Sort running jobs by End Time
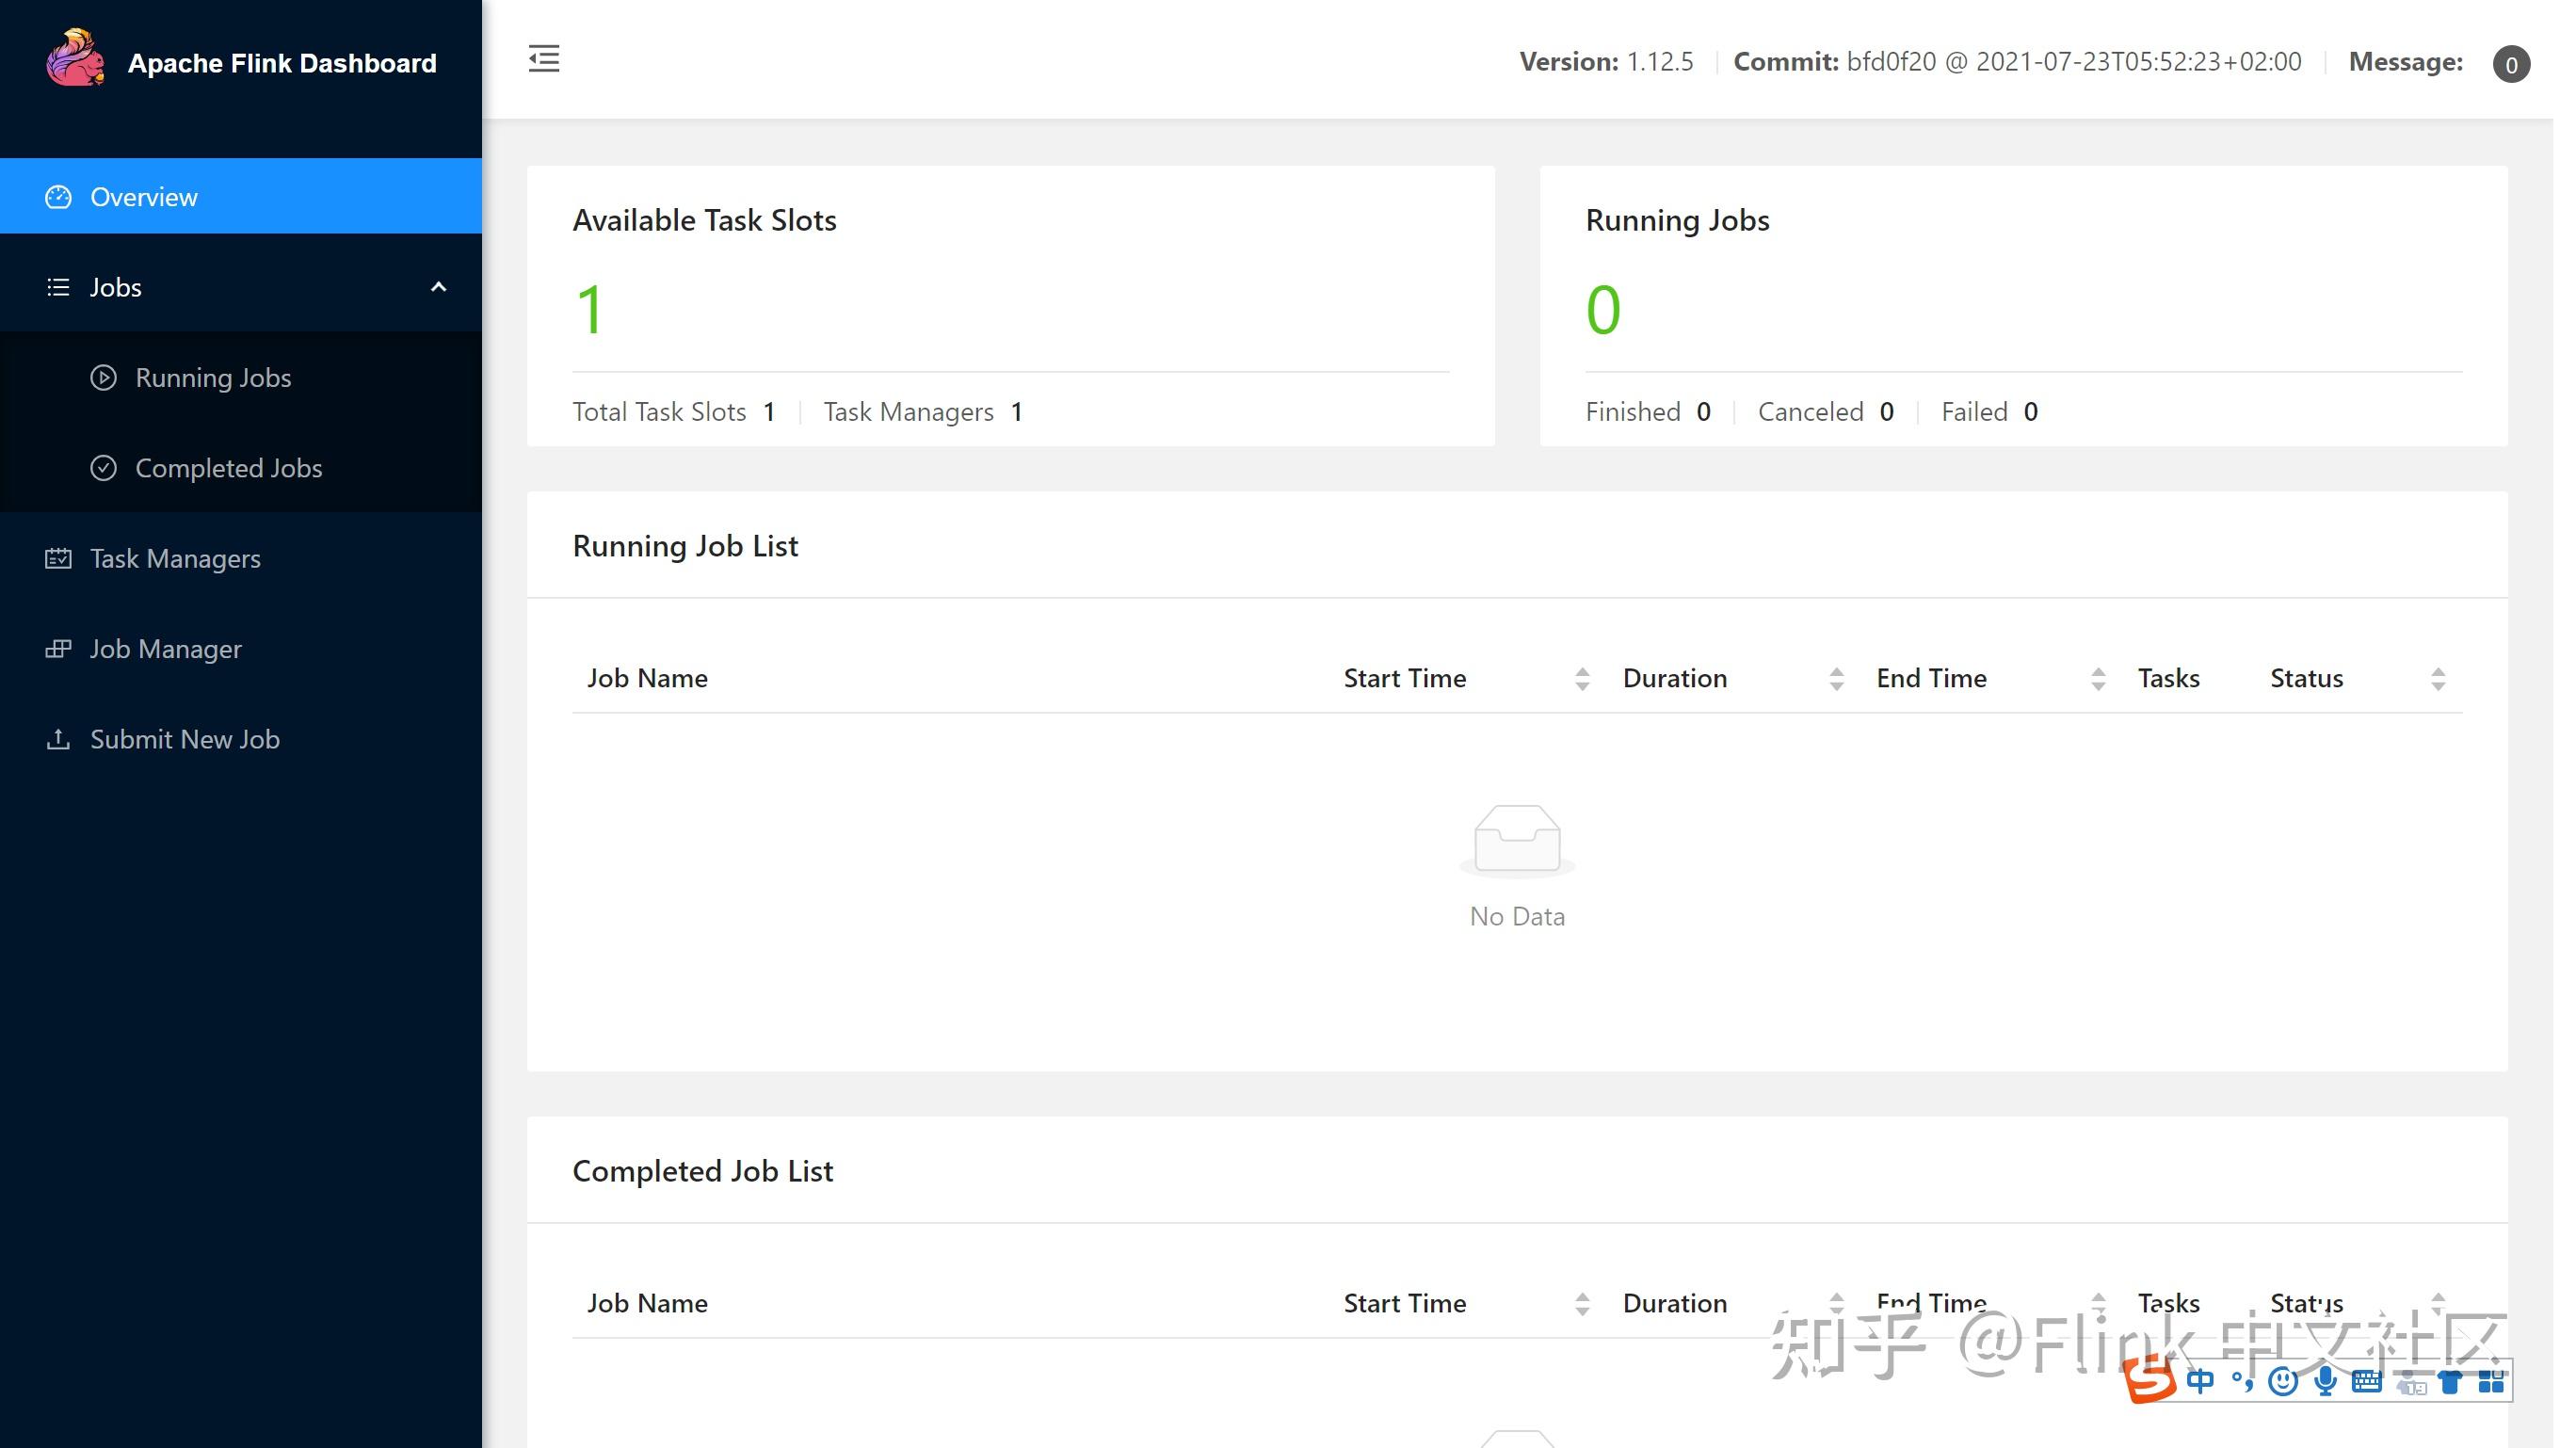Viewport: 2576px width, 1448px height. [2098, 679]
